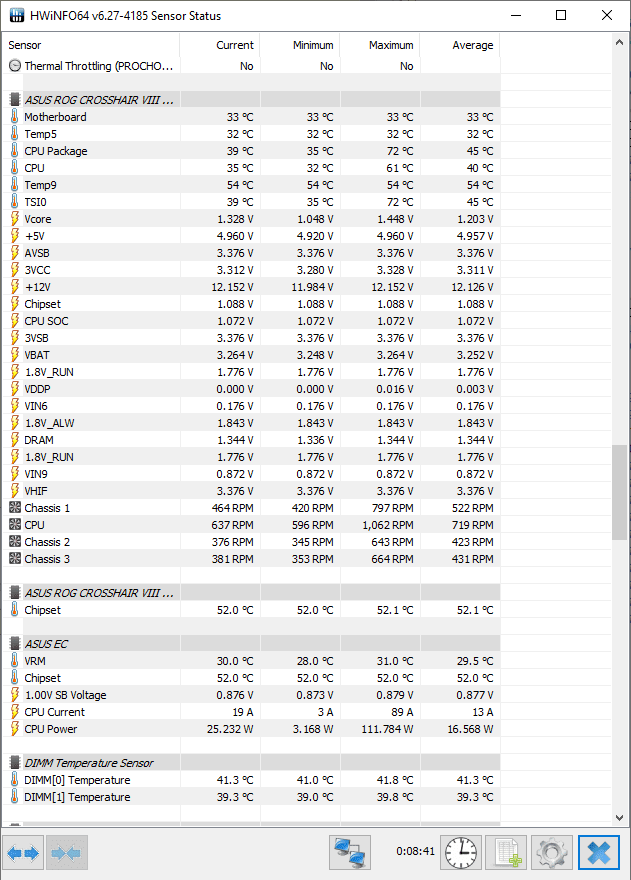Click the Minimum column header
This screenshot has height=880, width=631.
300,45
